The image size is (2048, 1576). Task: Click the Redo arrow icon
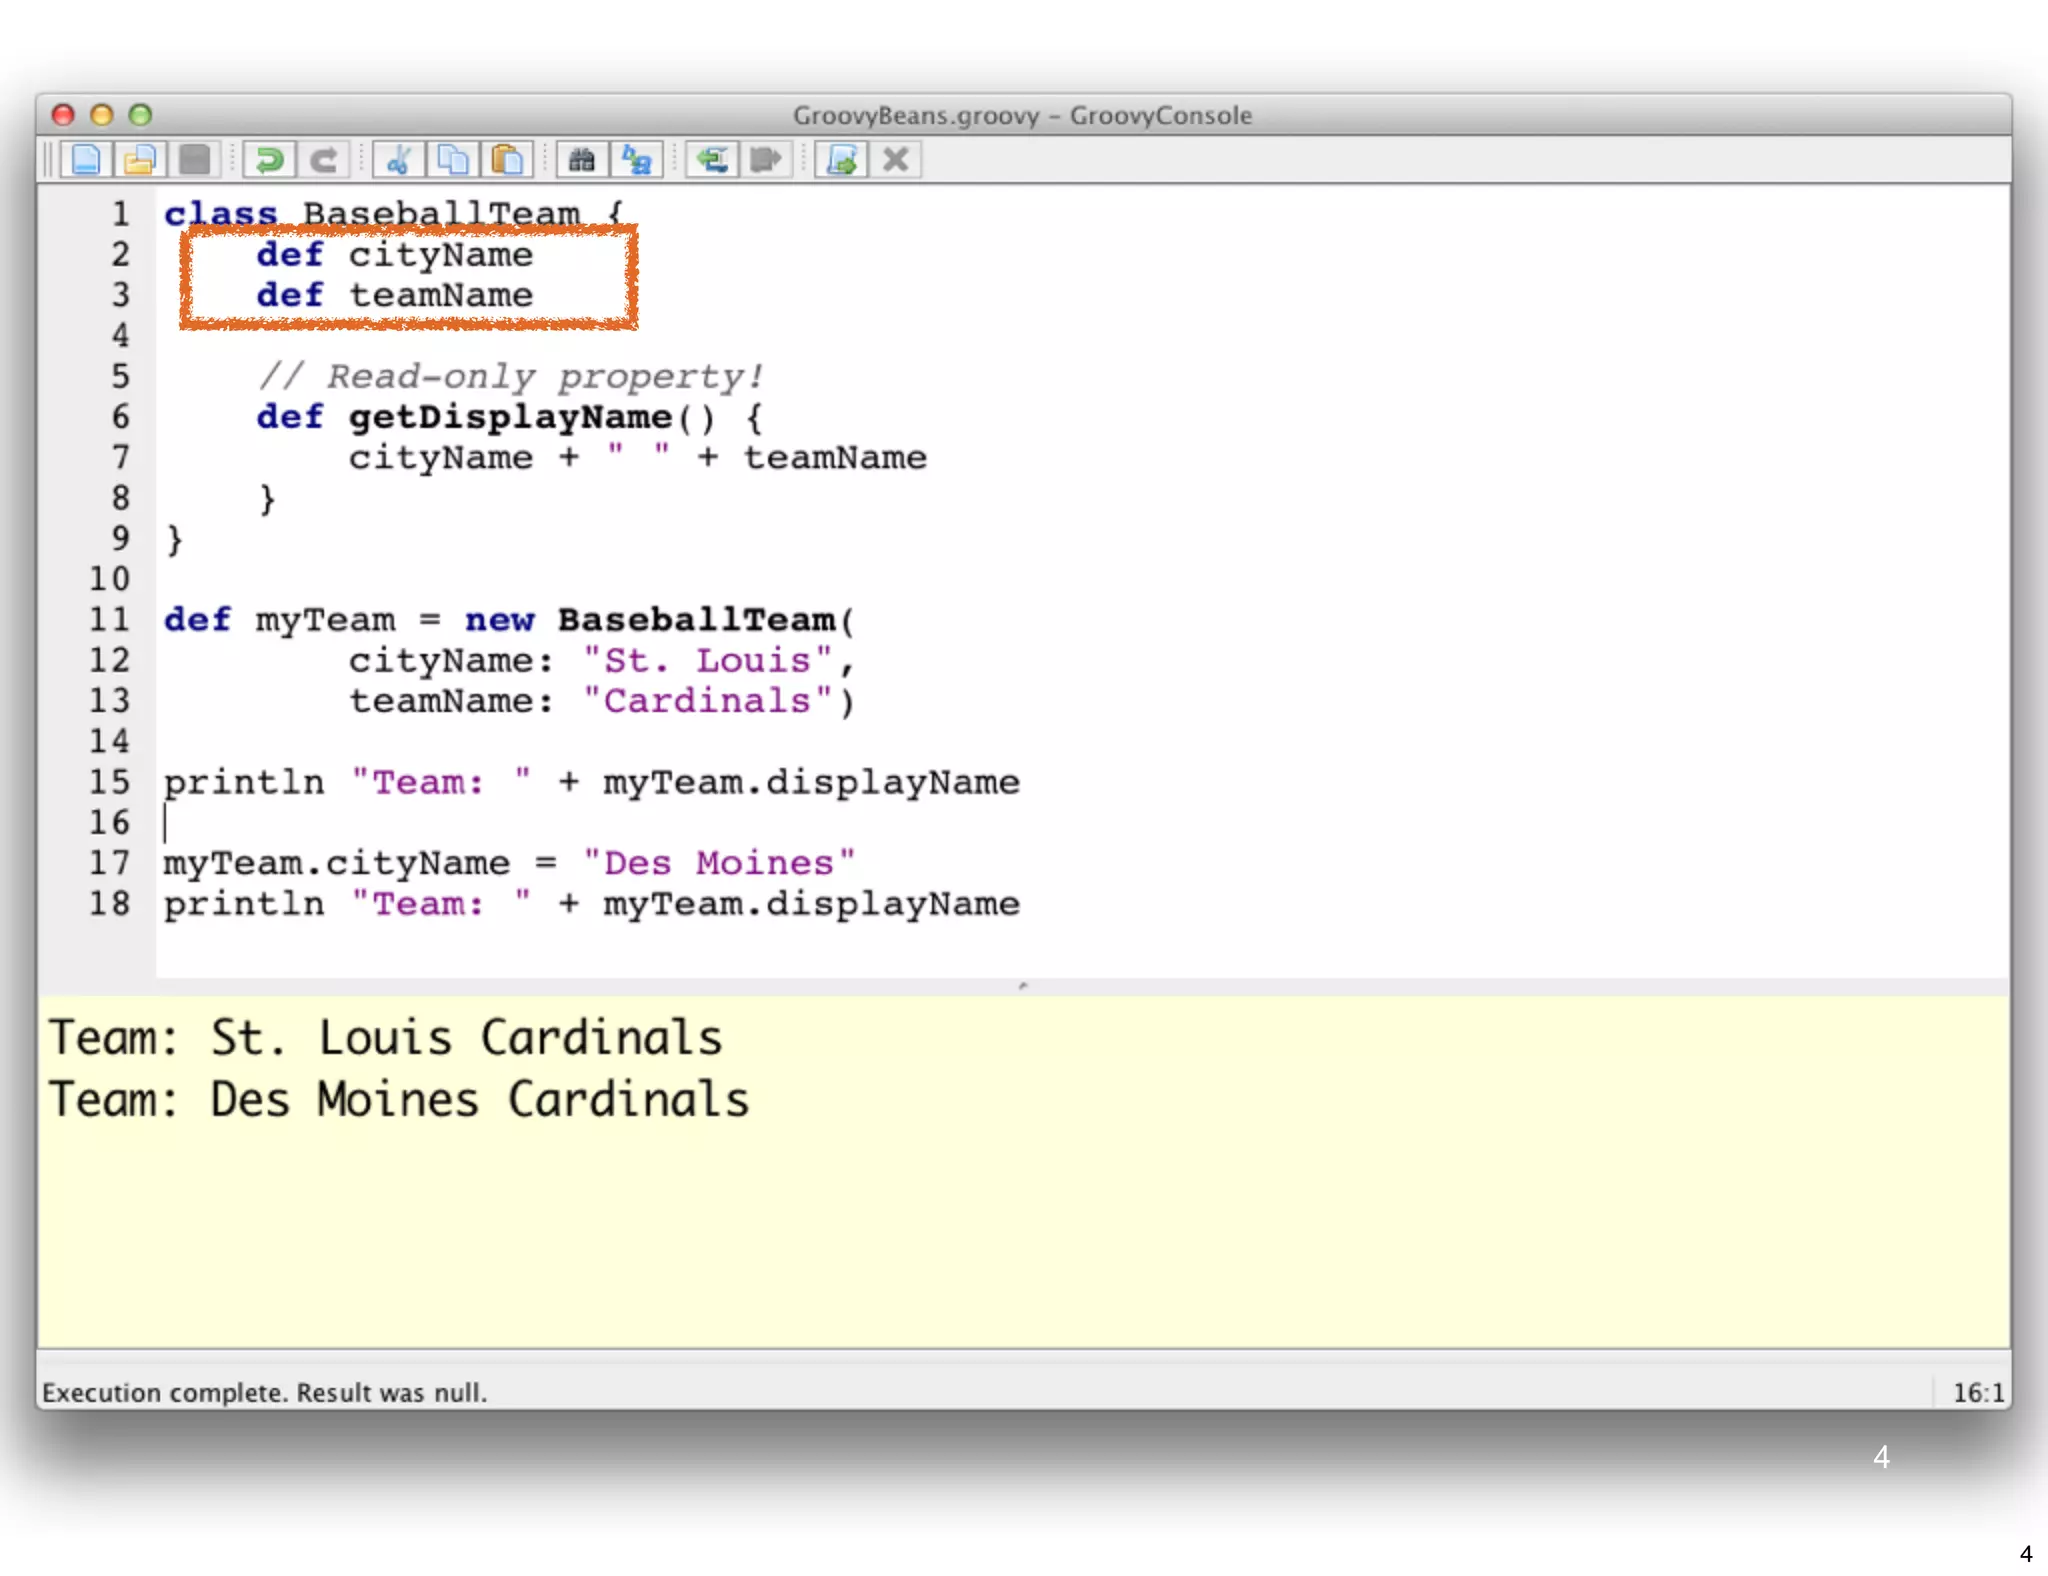click(323, 160)
